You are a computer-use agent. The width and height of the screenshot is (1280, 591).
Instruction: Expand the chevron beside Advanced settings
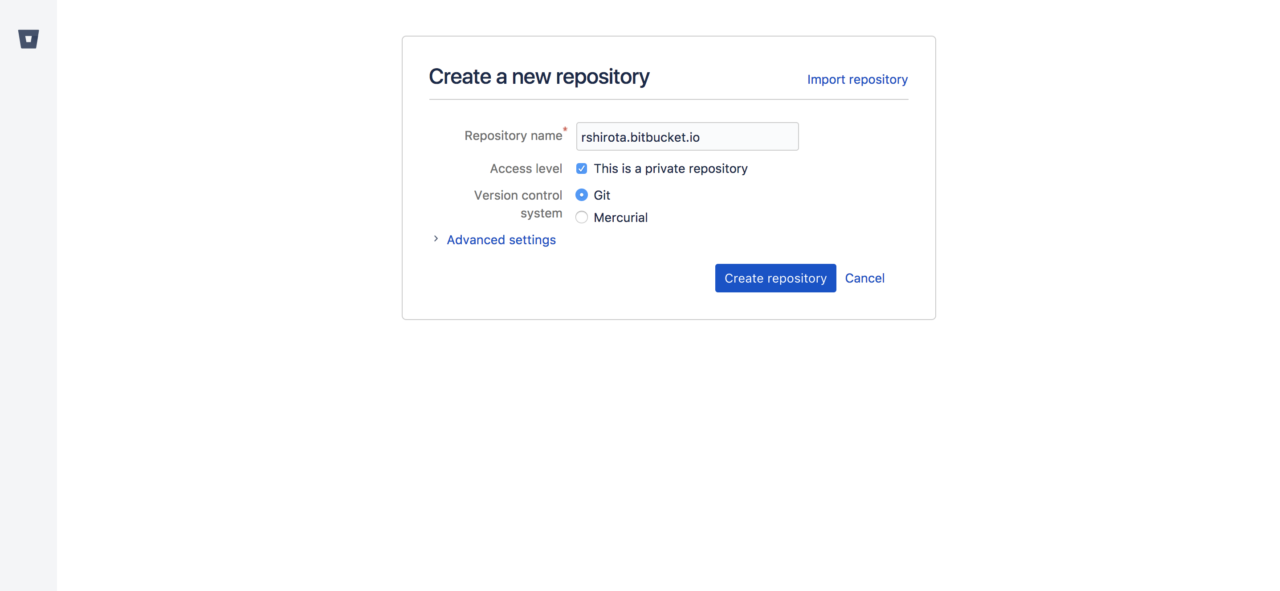pos(436,239)
